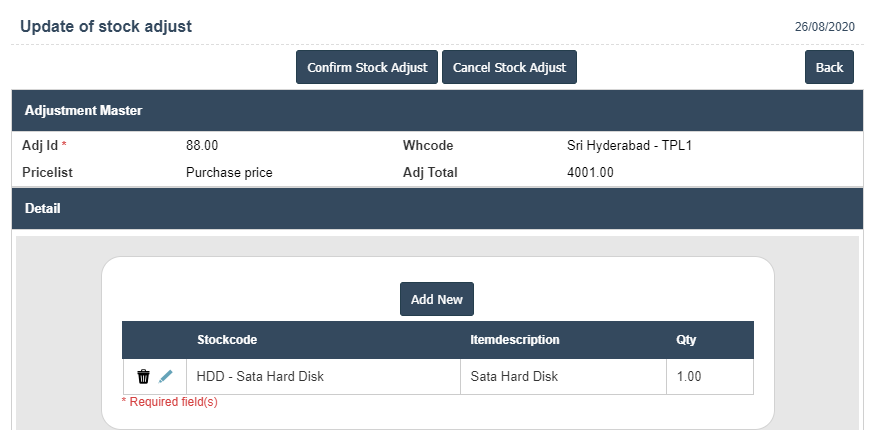
Task: Click the Purchase price pricelist value
Action: pos(229,172)
